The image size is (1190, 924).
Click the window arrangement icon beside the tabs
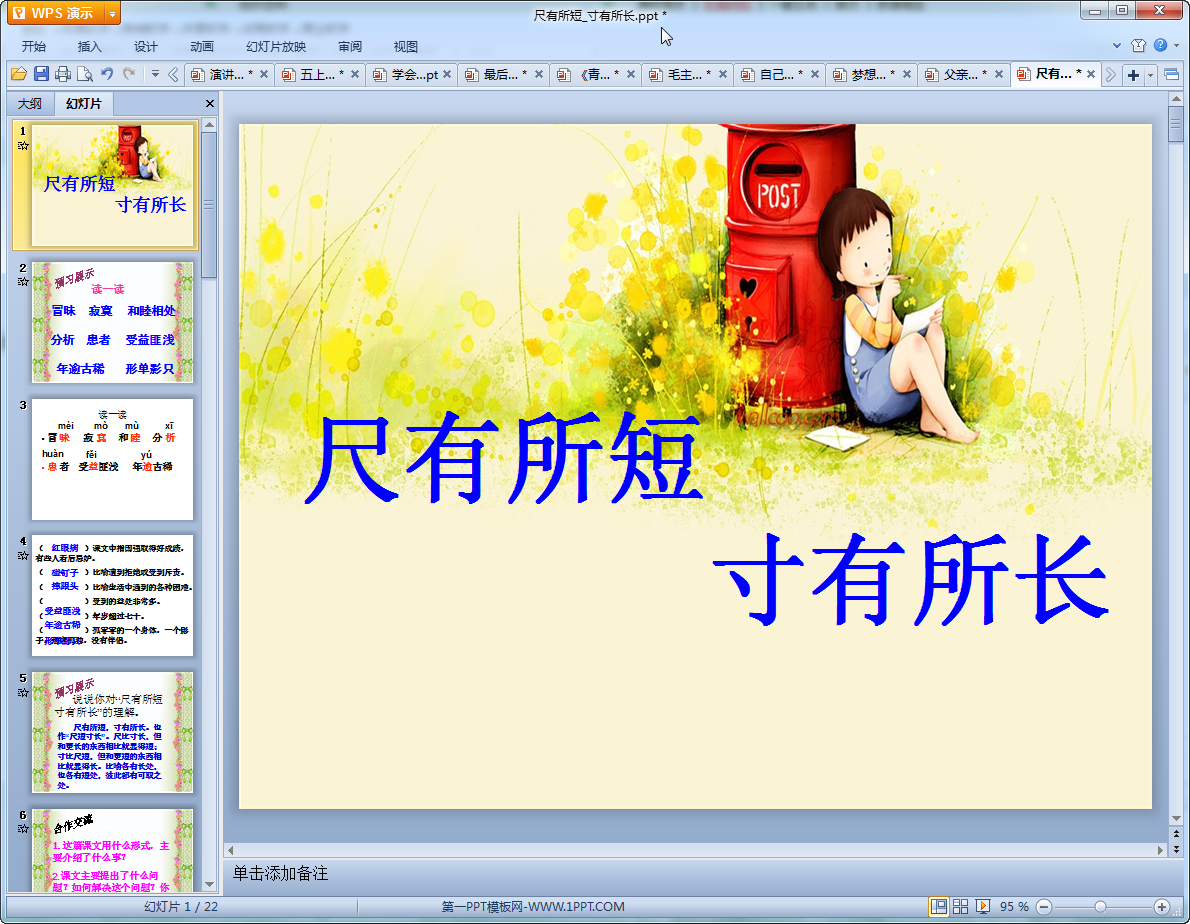click(1172, 74)
